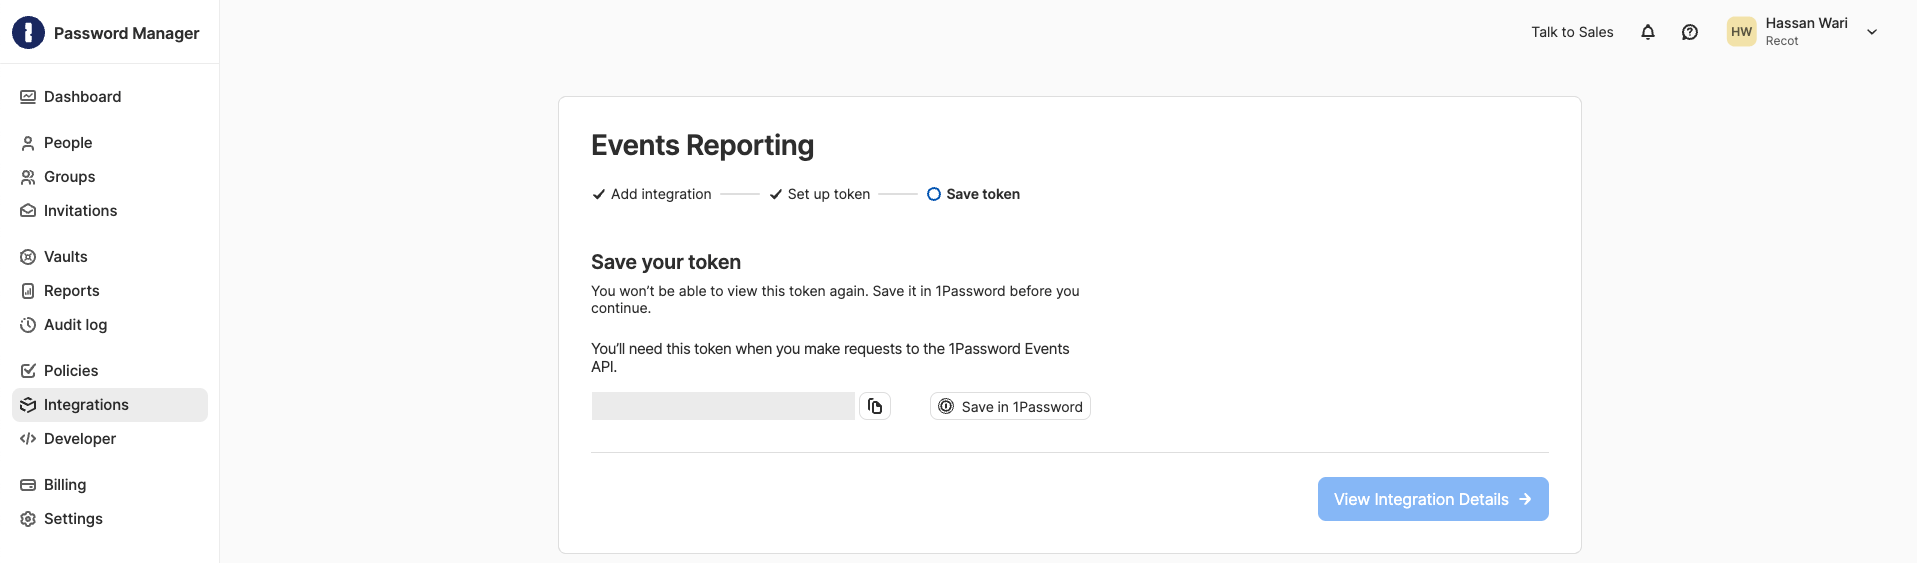This screenshot has height=563, width=1917.
Task: Click the Audit log clock icon
Action: [x=28, y=325]
